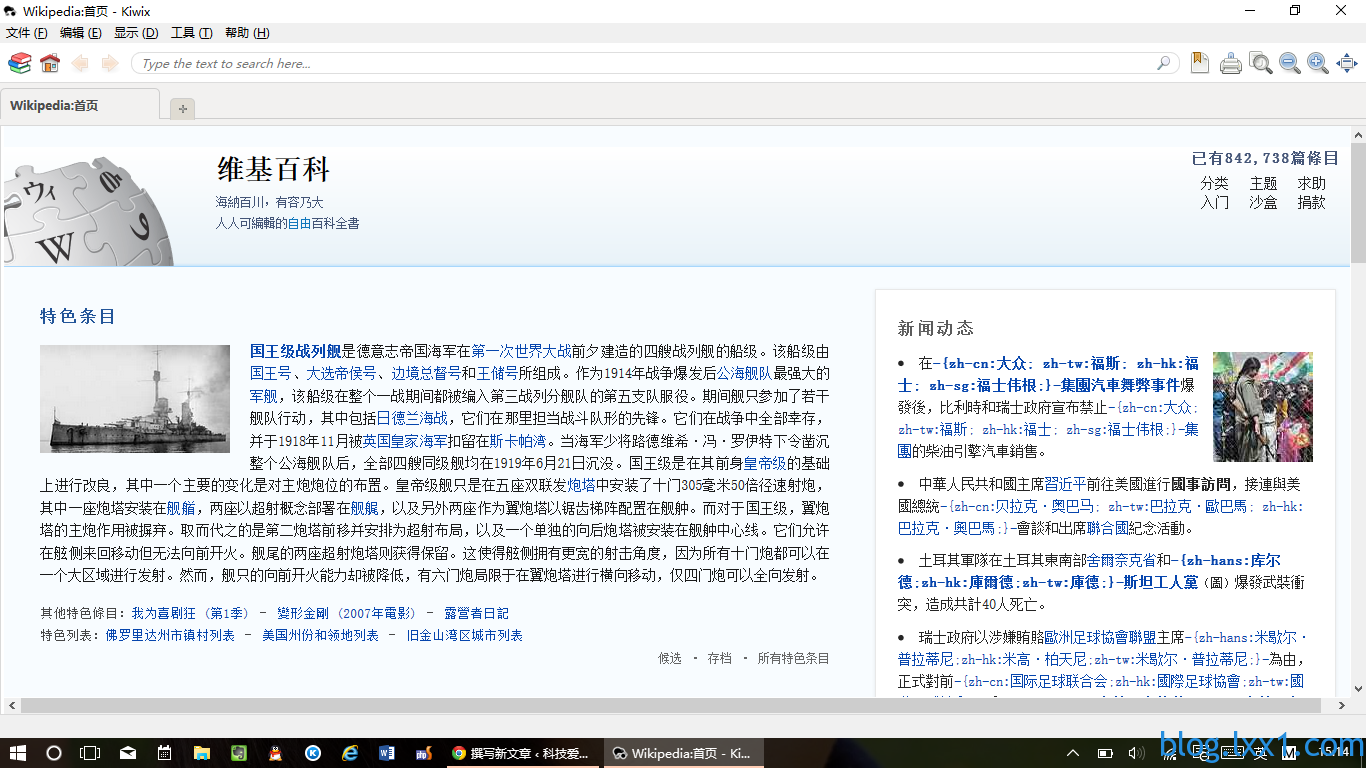
Task: Open 變形金剛（2007年電影）link
Action: 346,613
